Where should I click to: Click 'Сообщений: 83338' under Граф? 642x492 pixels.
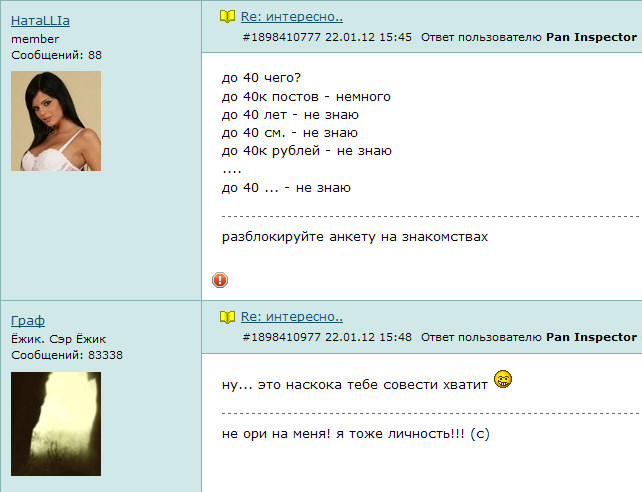coord(67,355)
